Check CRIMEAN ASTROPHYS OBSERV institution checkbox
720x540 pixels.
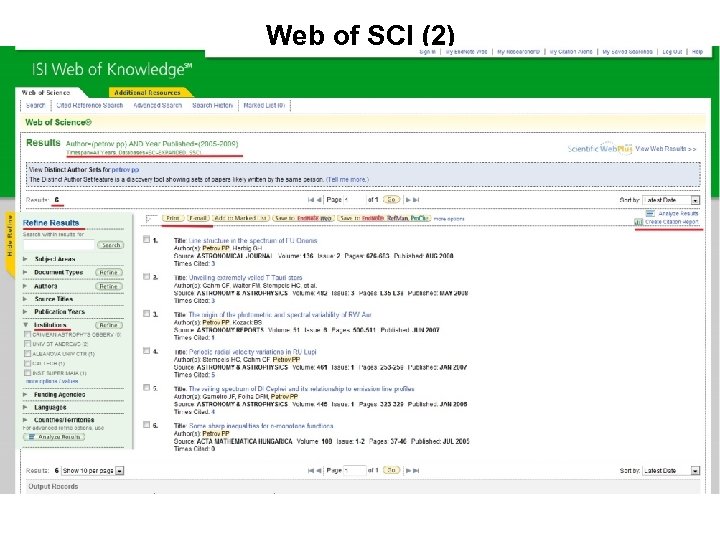click(x=28, y=334)
